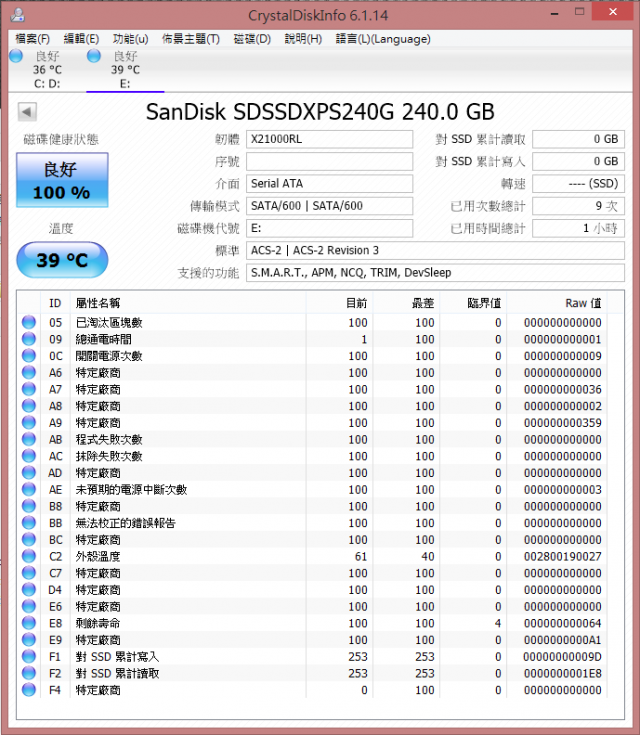Click the previous disk arrow button

pos(27,112)
